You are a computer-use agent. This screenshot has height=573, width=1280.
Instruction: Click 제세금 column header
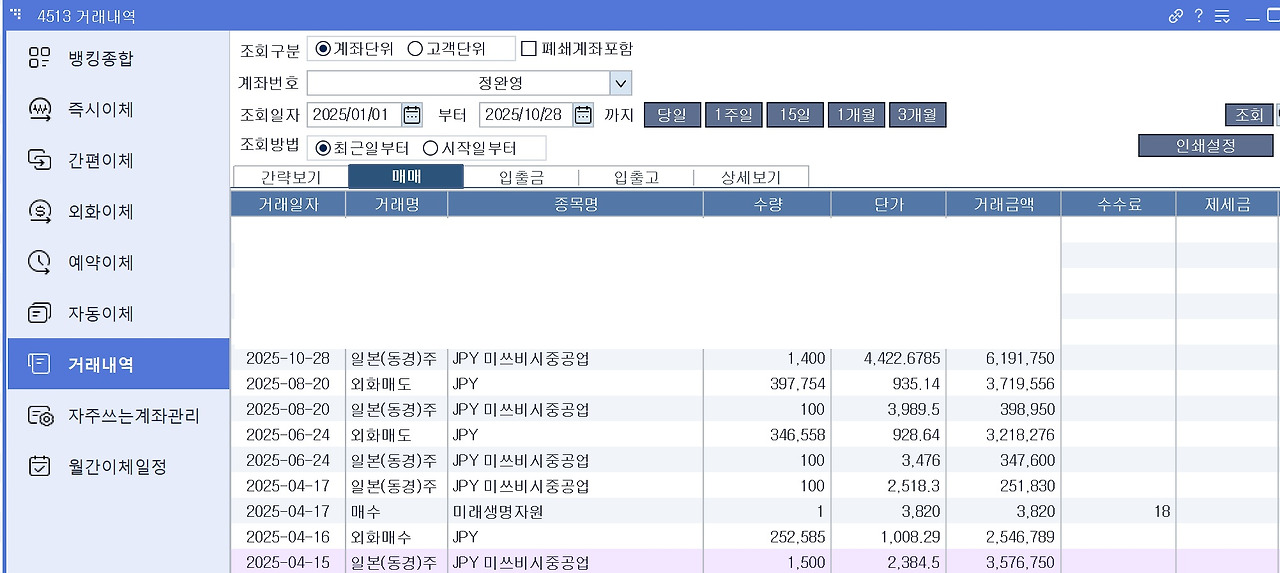tap(1227, 204)
